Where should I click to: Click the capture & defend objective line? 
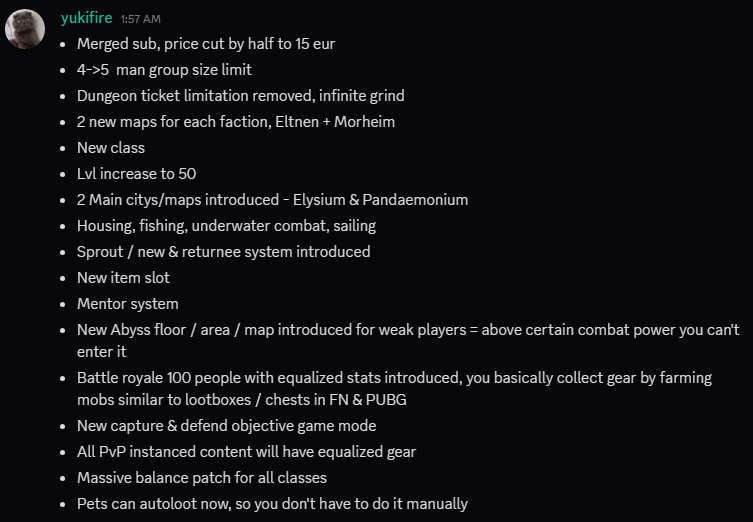[x=227, y=425]
